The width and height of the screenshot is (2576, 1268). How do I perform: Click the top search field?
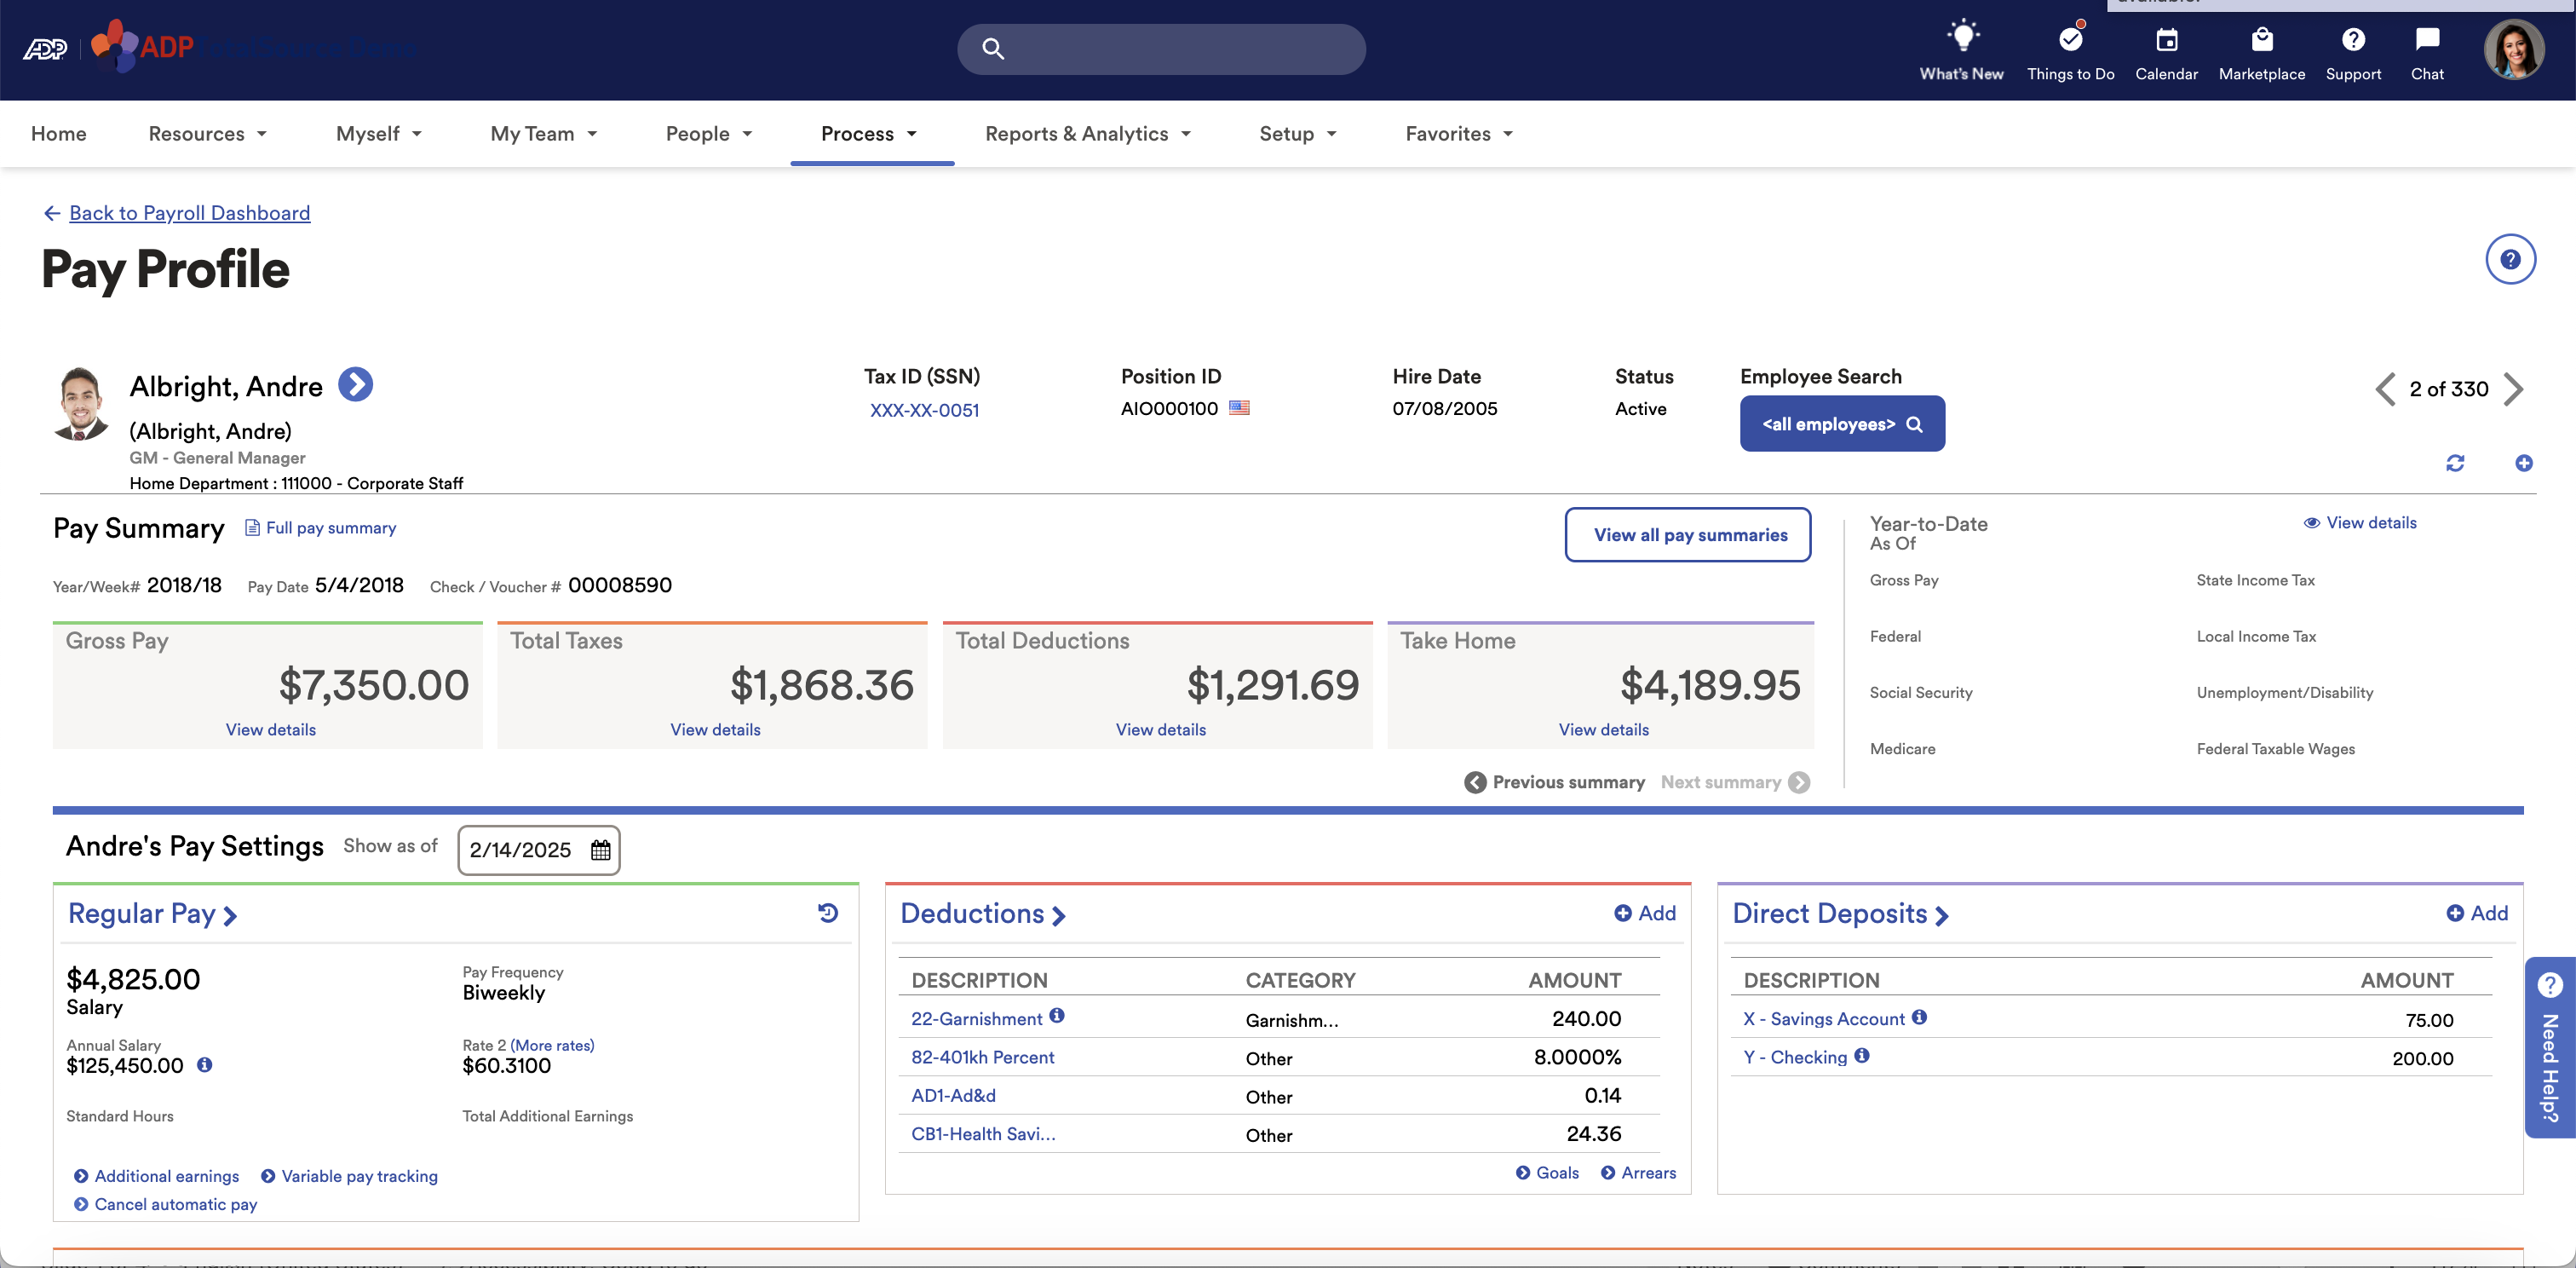click(1161, 49)
